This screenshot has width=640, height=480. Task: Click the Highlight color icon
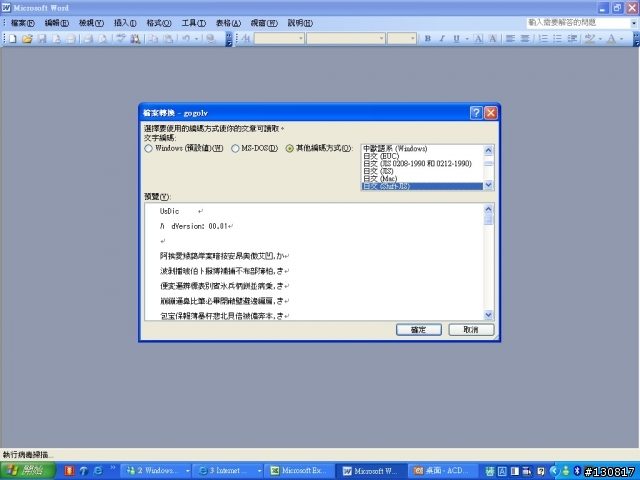tap(589, 39)
